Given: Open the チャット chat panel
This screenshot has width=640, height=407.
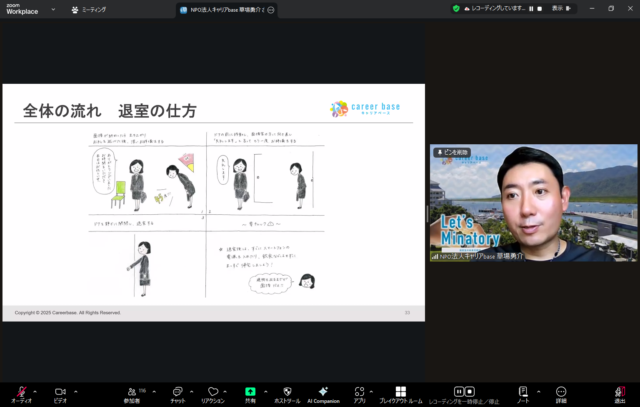Looking at the screenshot, I should click(176, 392).
